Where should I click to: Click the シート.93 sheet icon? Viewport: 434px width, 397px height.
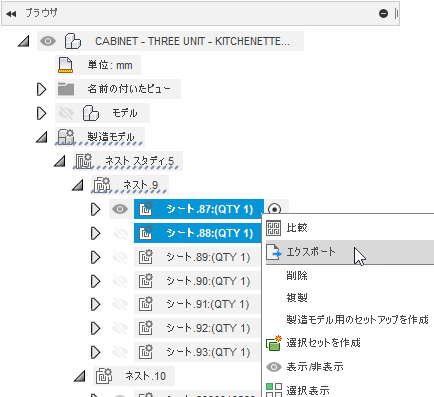click(x=145, y=352)
